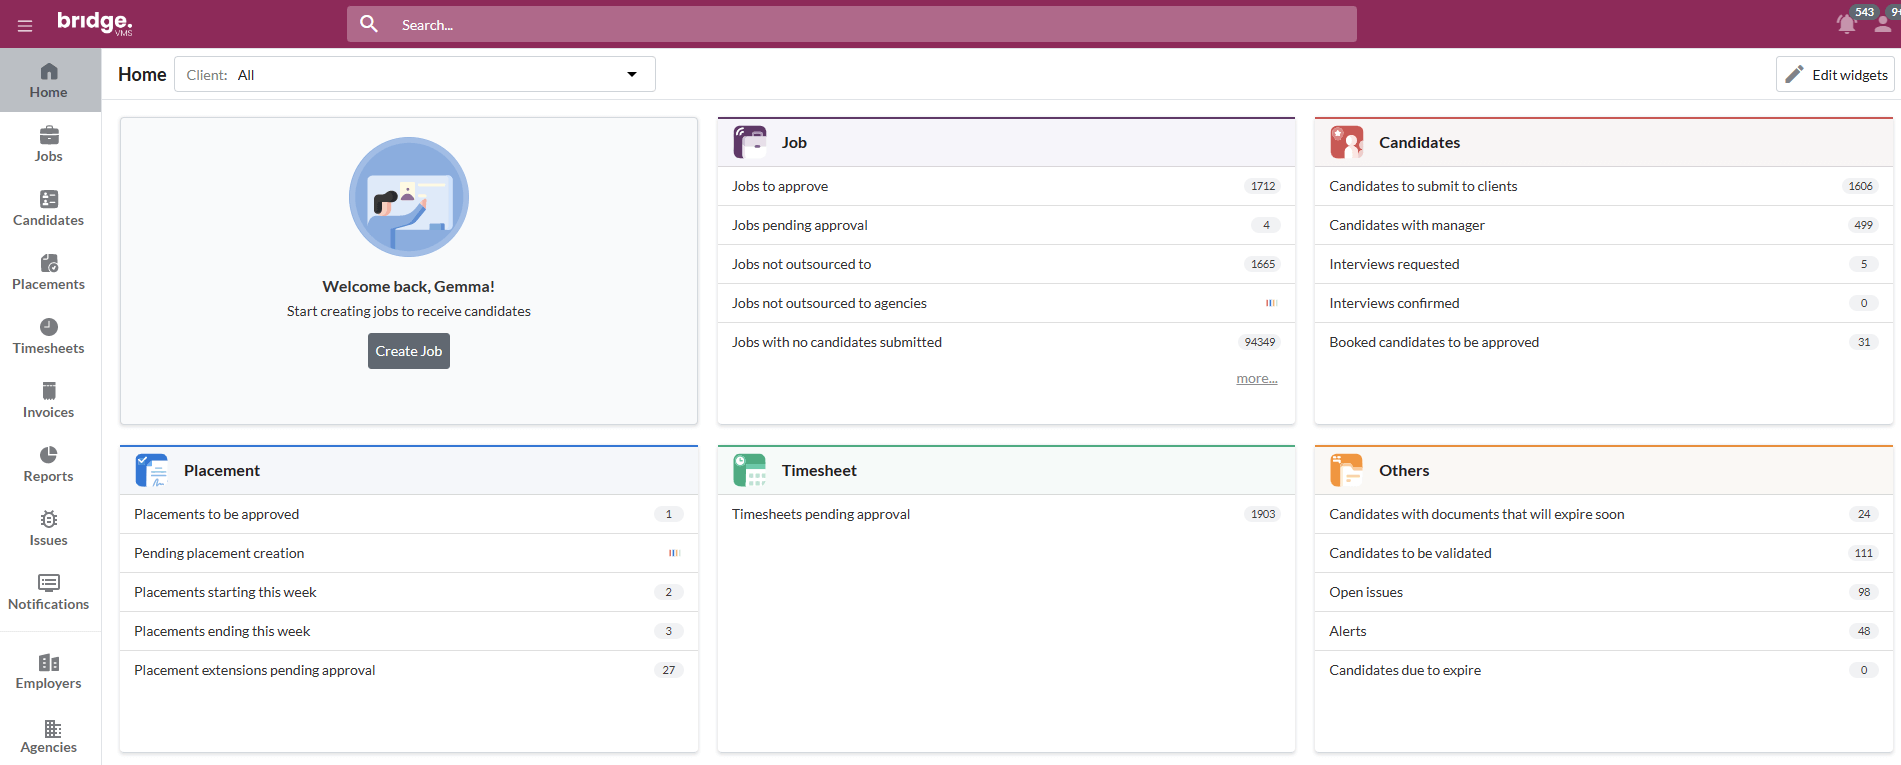Click the user profile icon
The height and width of the screenshot is (765, 1901).
click(1883, 25)
